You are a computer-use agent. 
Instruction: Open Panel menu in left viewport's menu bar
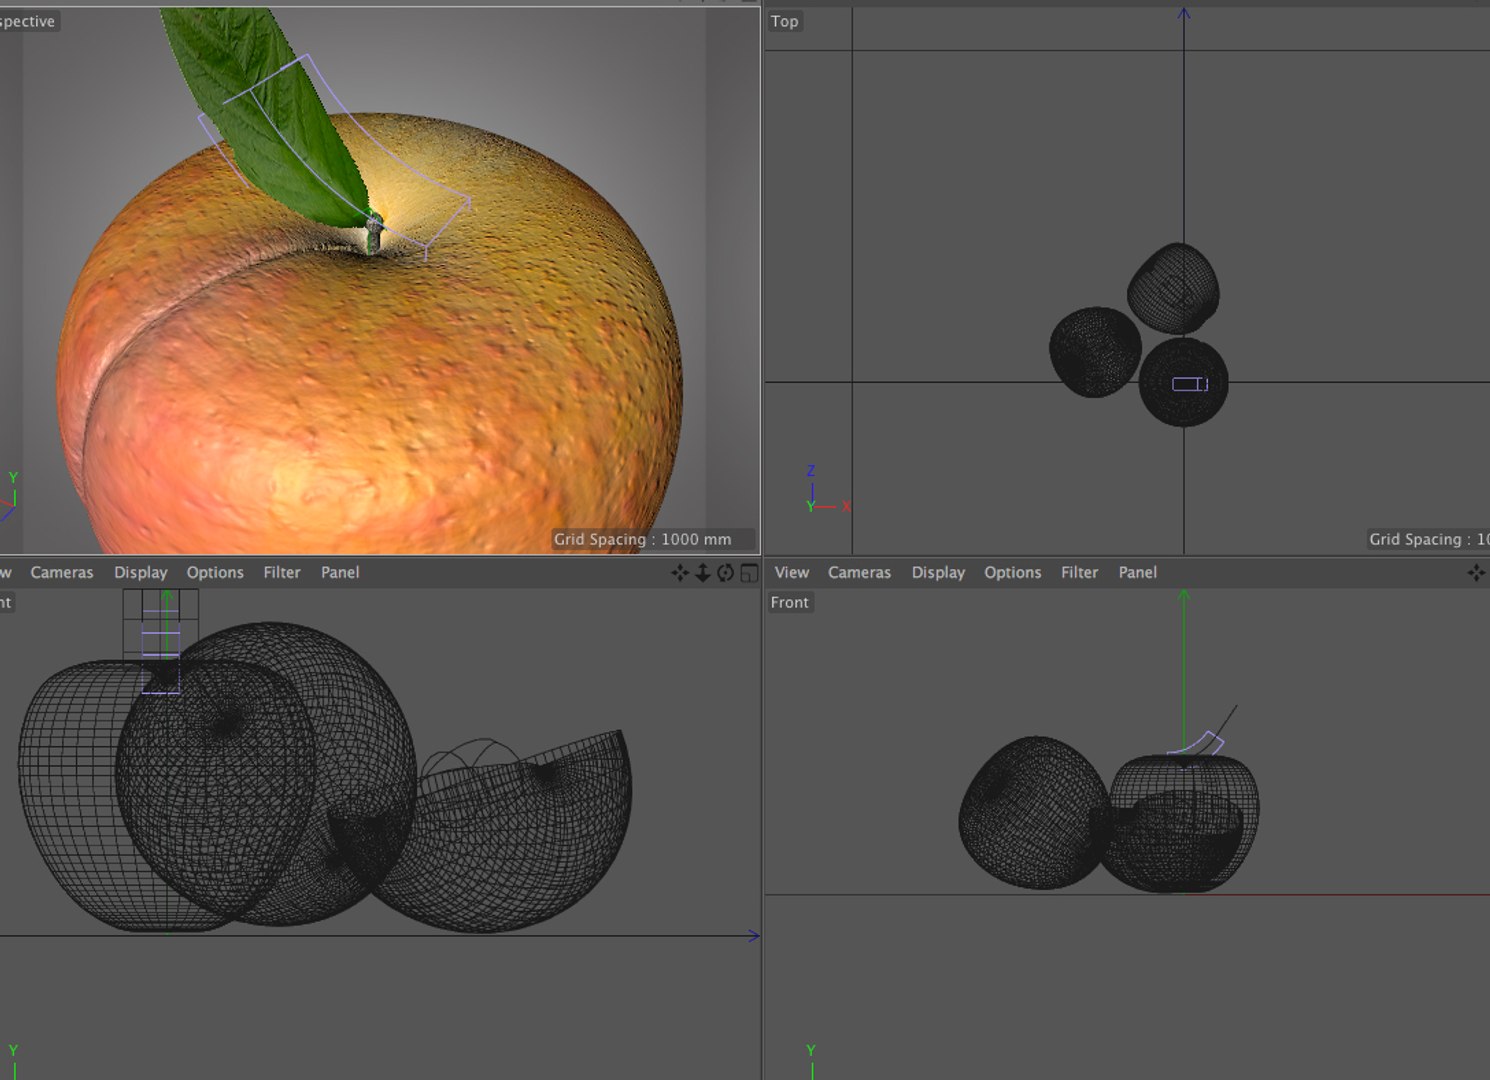pos(340,572)
